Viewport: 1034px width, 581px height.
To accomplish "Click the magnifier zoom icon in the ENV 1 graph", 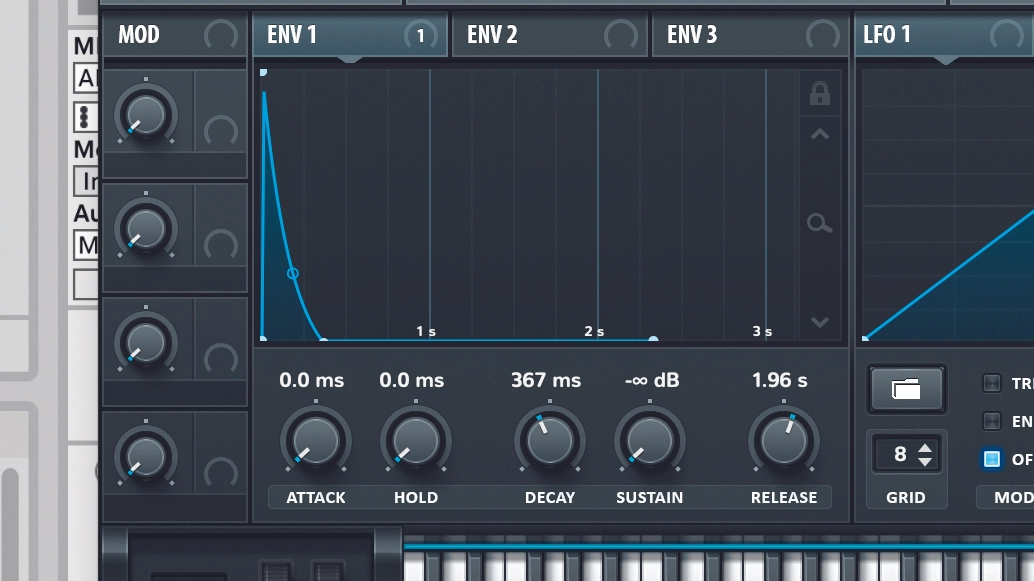I will pyautogui.click(x=820, y=224).
